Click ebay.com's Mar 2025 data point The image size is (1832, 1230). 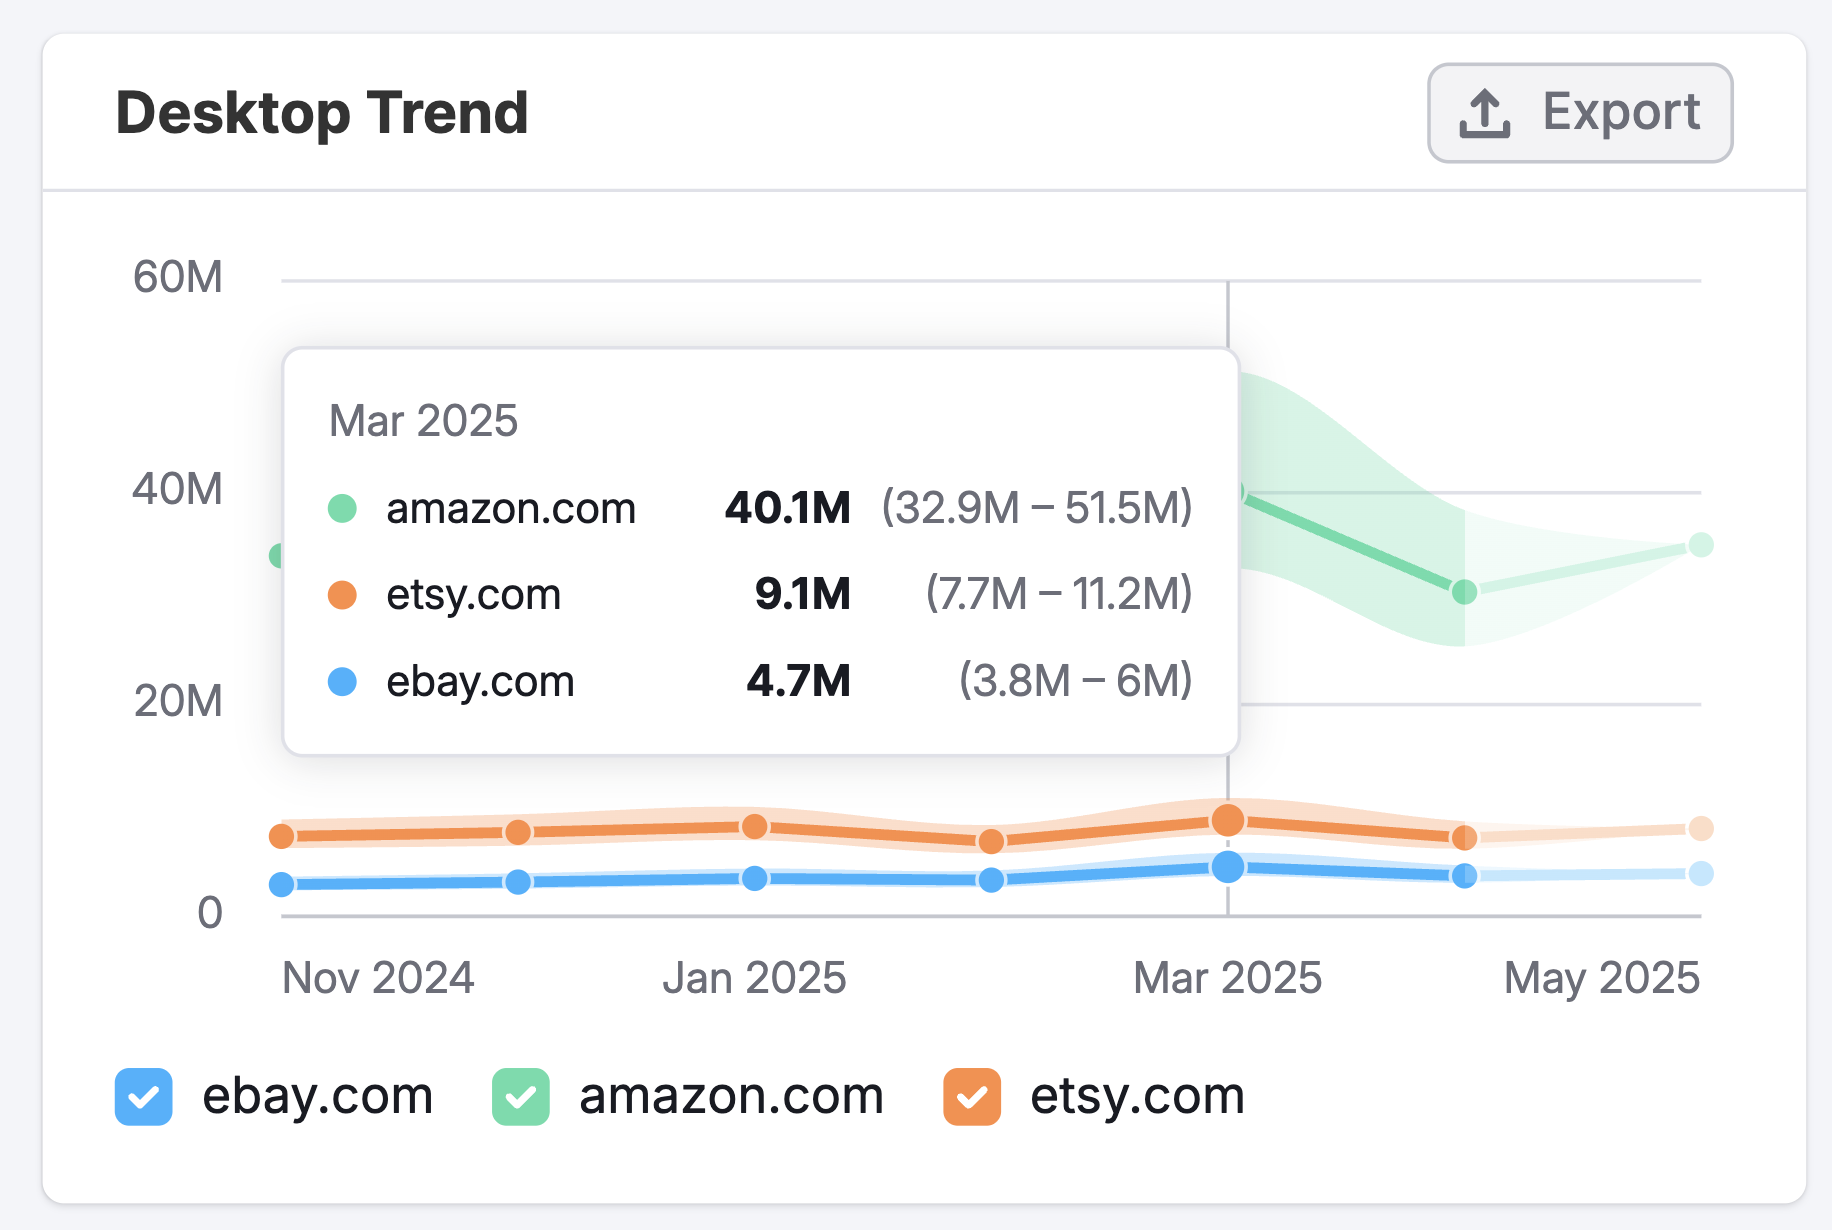(x=1228, y=866)
